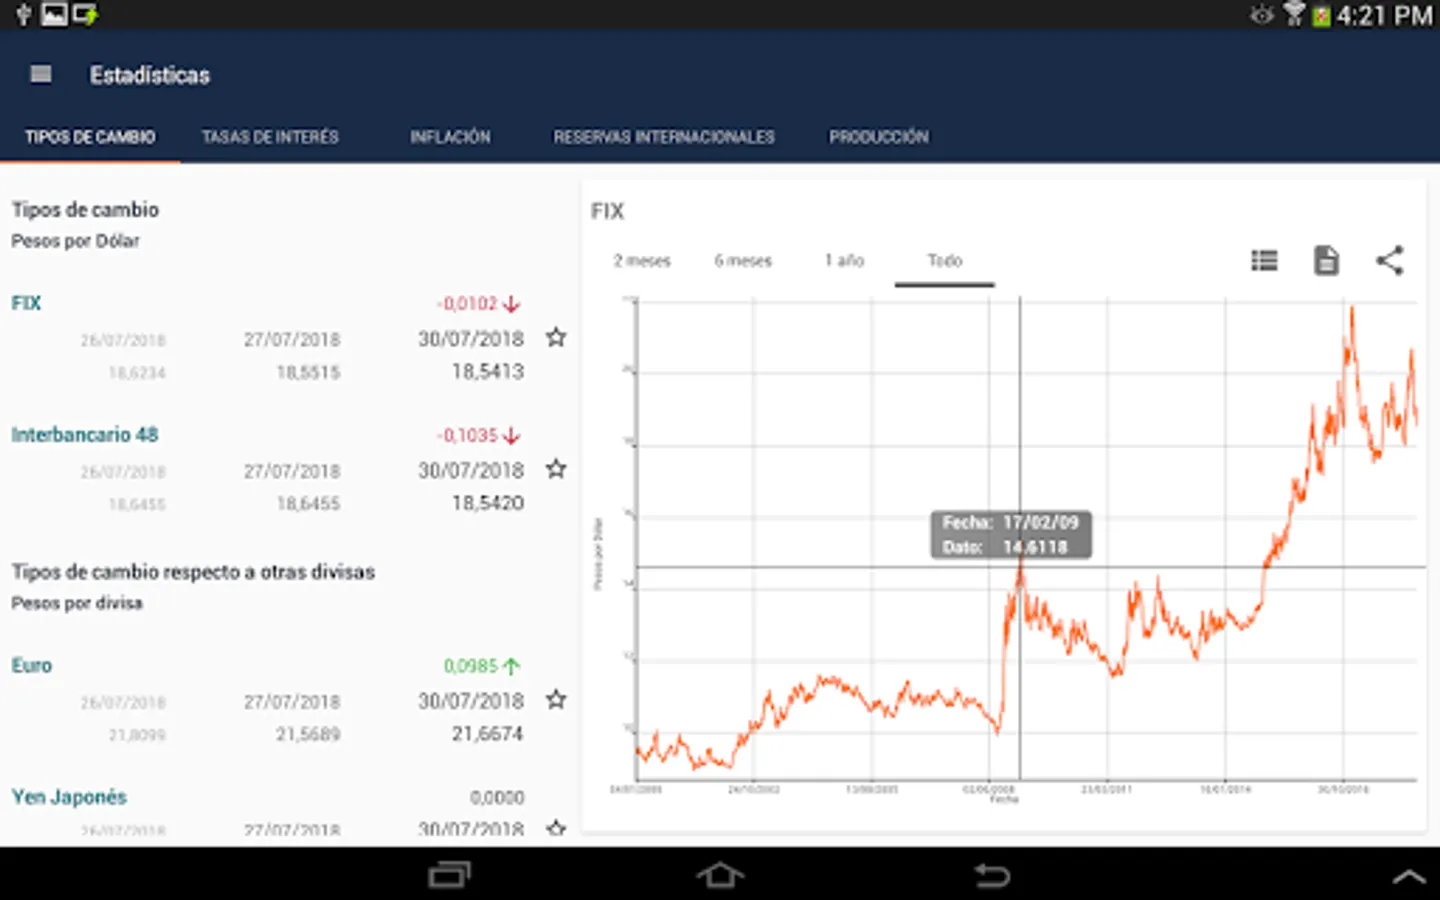Image resolution: width=1440 pixels, height=900 pixels.
Task: Tap FIX change -0,0102 indicator
Action: 478,304
